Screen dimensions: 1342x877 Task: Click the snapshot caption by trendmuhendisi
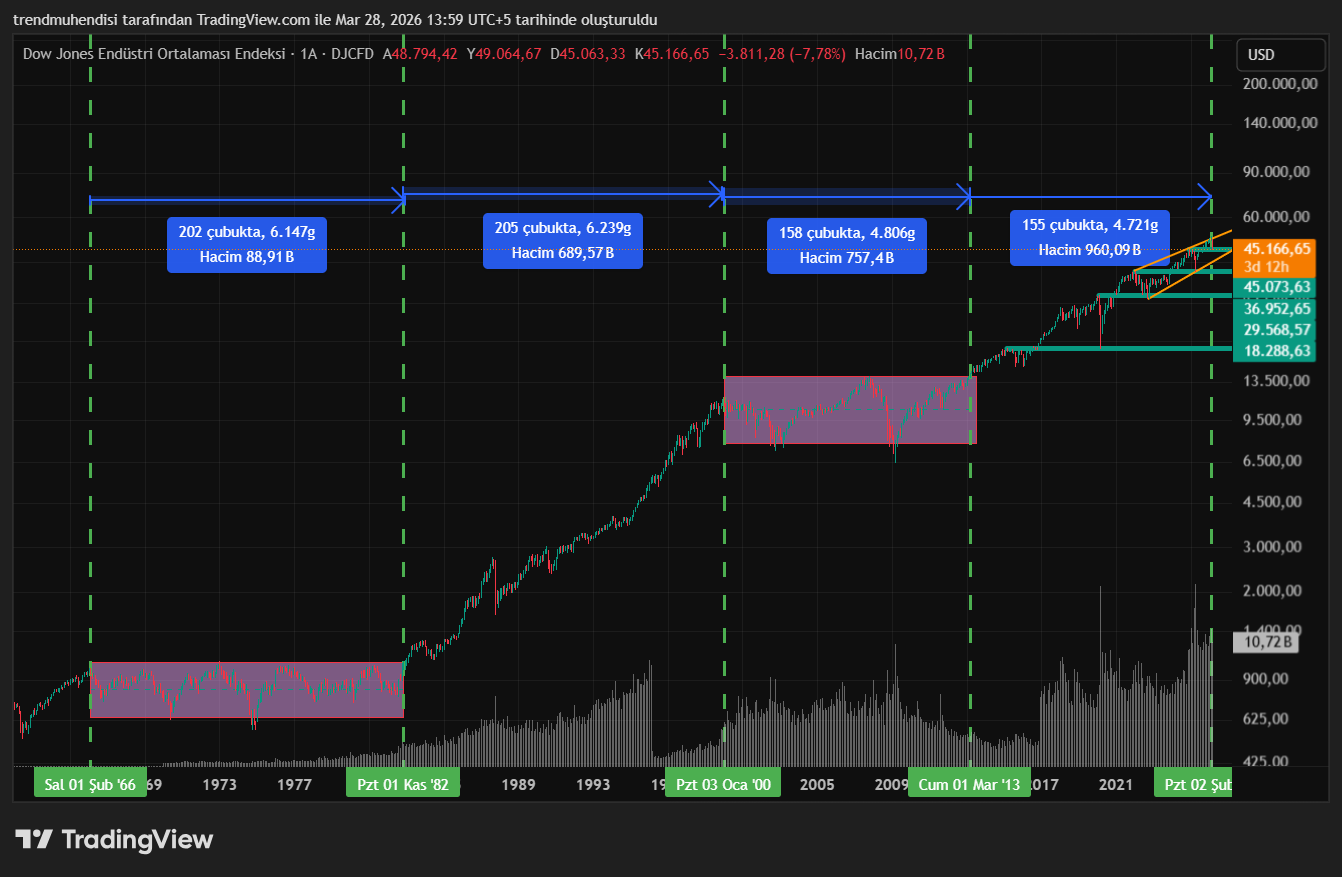tap(335, 19)
